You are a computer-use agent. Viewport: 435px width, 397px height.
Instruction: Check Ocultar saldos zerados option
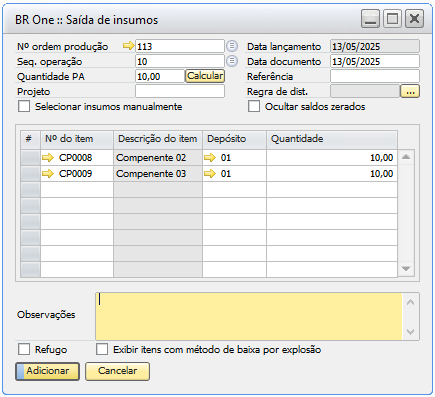click(254, 107)
